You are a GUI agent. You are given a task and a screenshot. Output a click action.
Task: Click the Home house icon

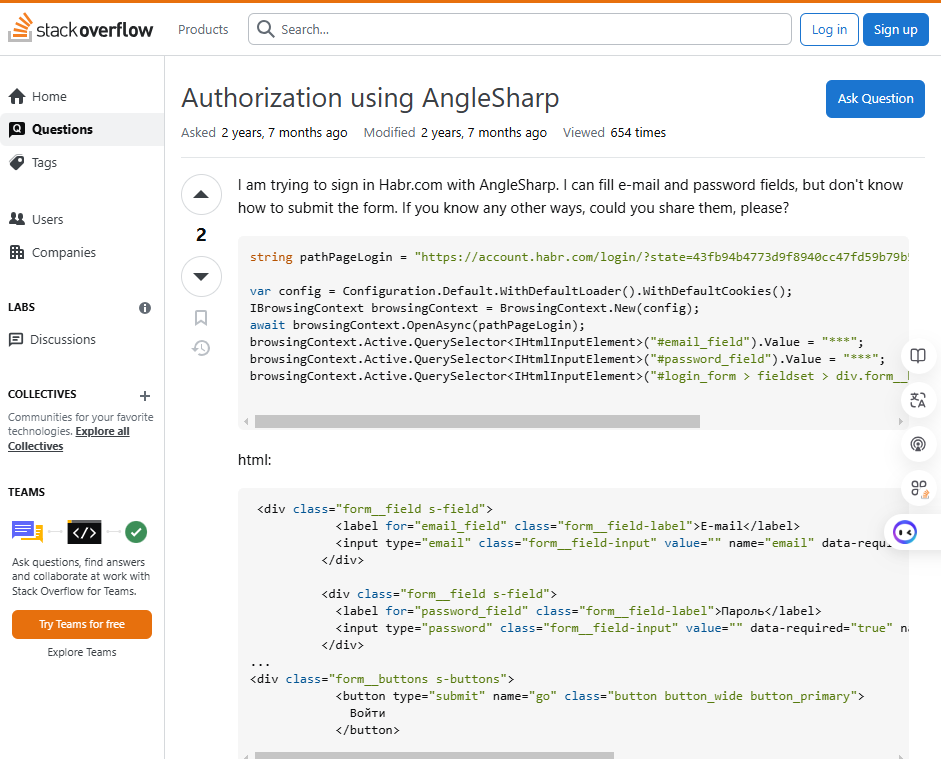coord(17,96)
